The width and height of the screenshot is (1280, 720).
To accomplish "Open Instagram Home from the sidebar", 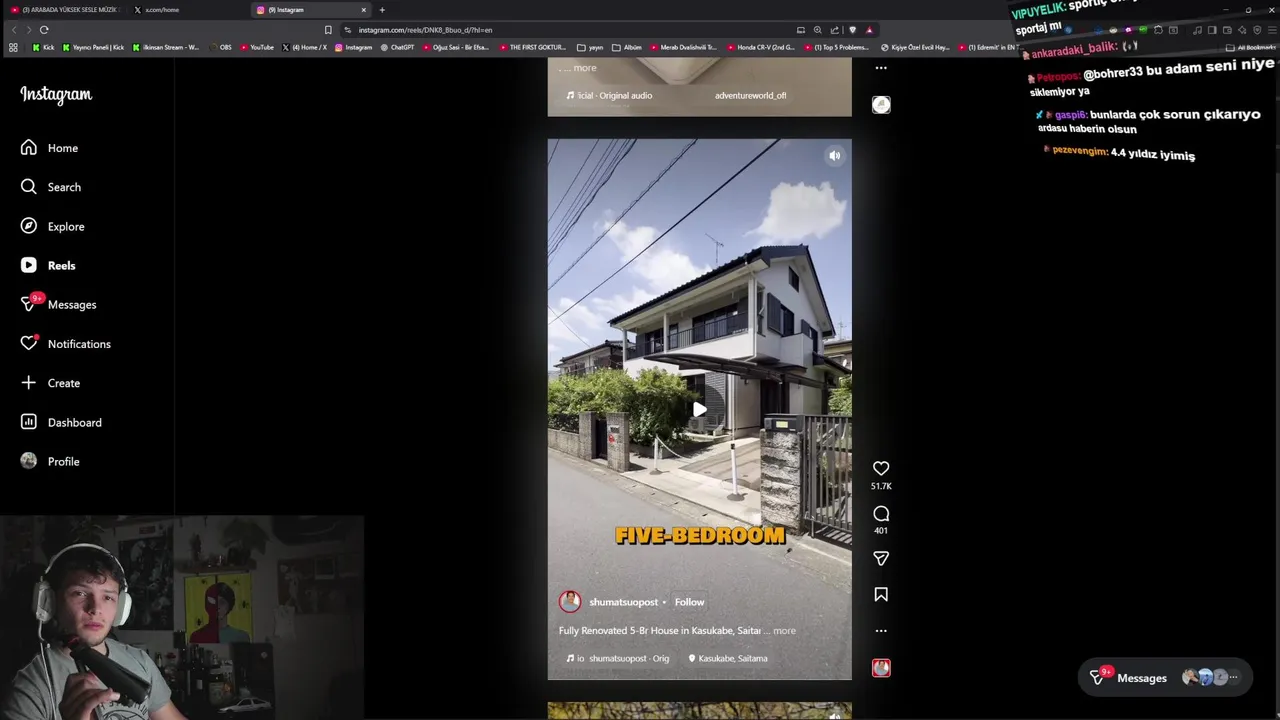I will pyautogui.click(x=49, y=148).
